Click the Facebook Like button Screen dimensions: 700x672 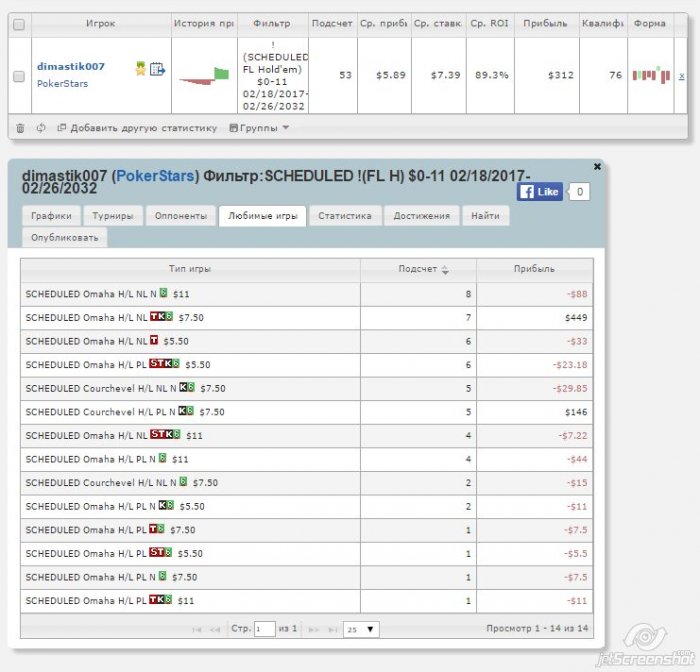pyautogui.click(x=540, y=191)
